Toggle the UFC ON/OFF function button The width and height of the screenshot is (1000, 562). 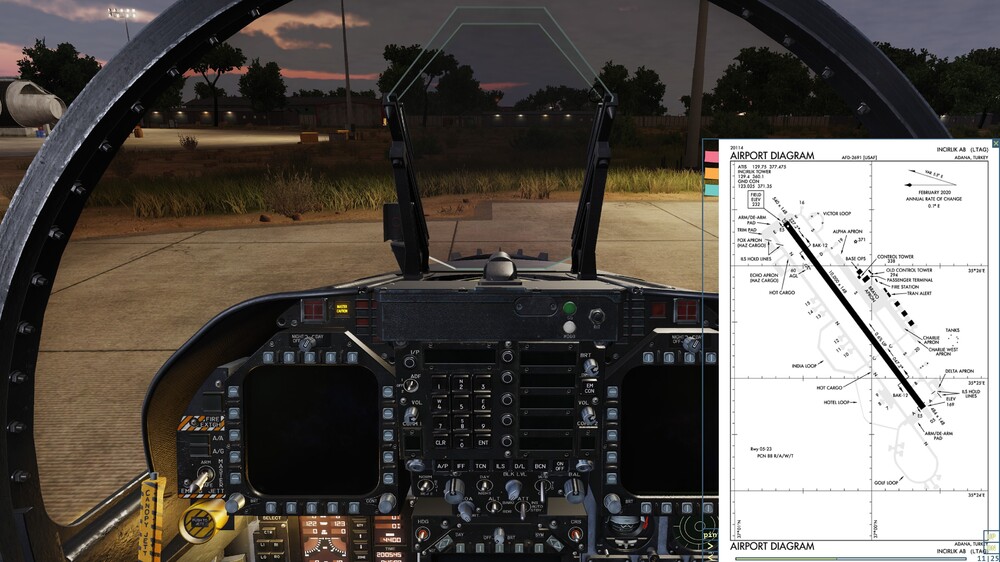point(560,466)
